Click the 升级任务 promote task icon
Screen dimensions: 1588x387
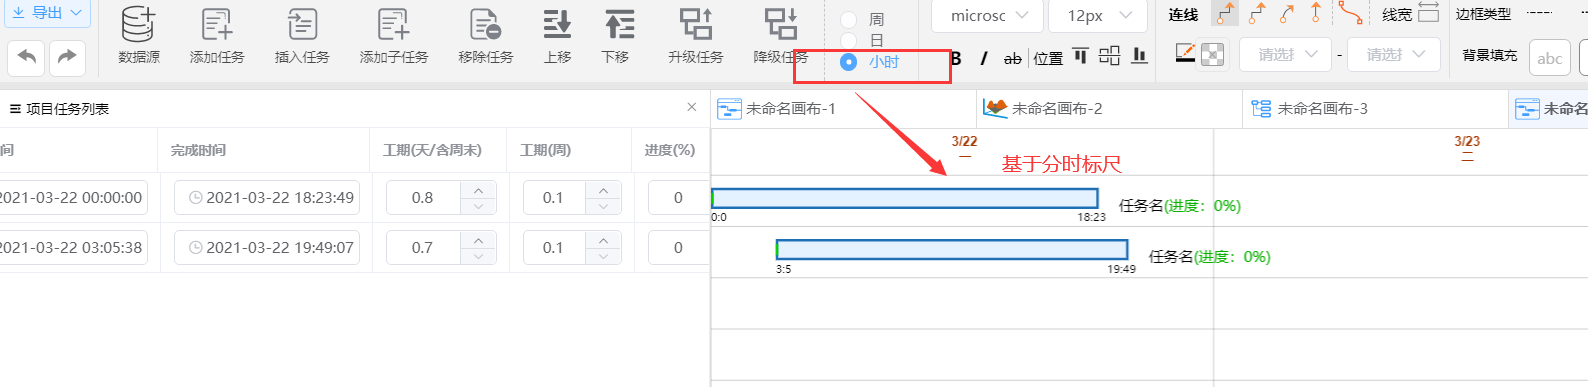[696, 24]
